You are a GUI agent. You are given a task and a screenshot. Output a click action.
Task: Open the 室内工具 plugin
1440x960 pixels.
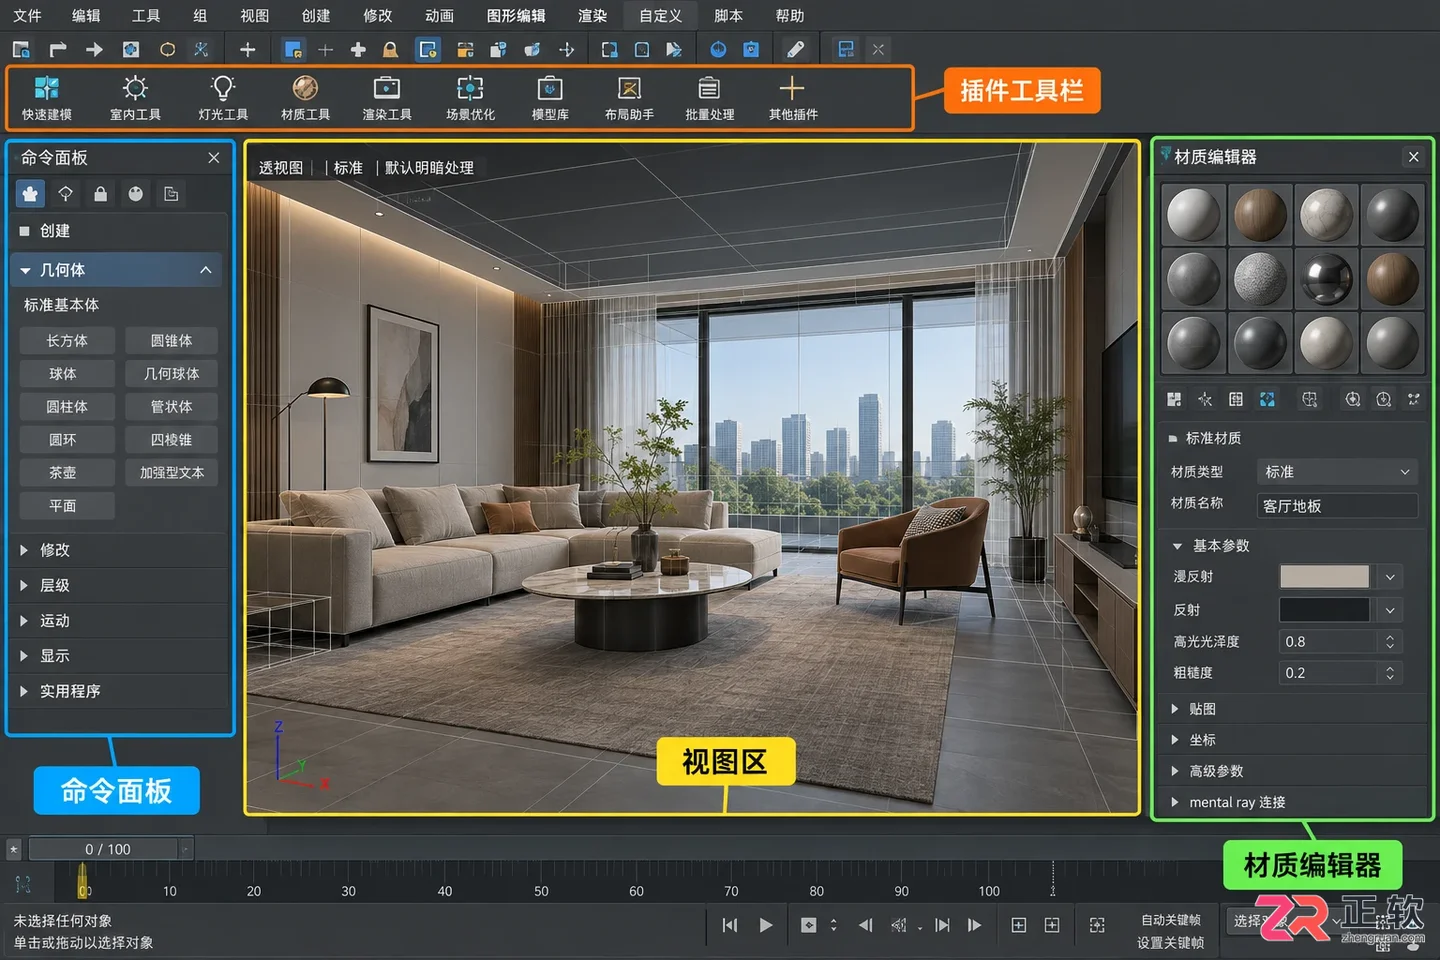pyautogui.click(x=135, y=98)
